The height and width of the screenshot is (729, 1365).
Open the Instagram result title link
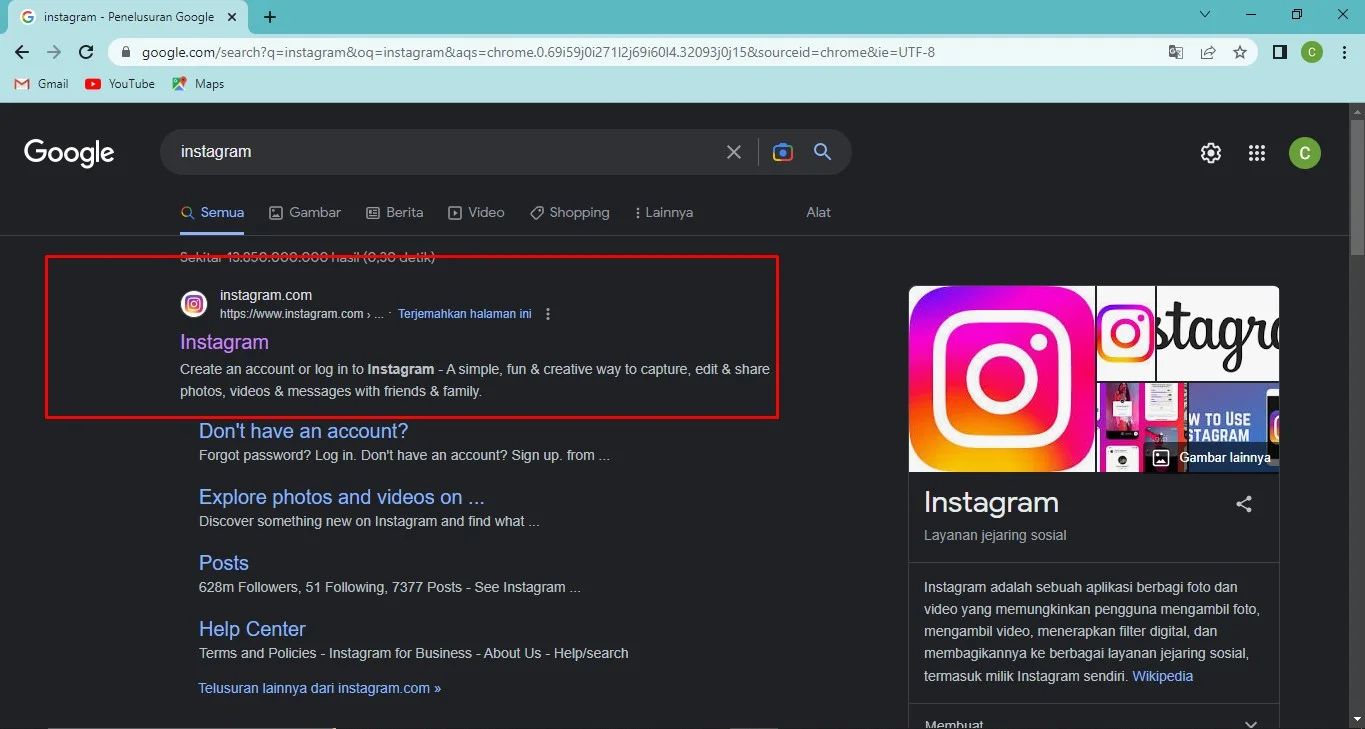point(224,342)
